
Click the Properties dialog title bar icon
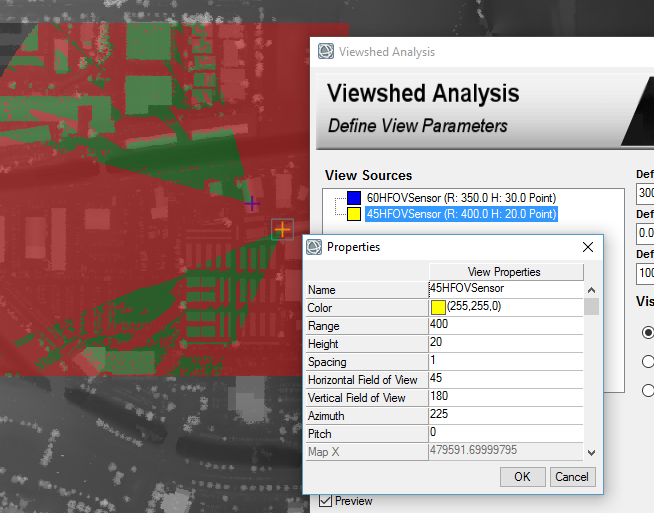pyautogui.click(x=313, y=246)
